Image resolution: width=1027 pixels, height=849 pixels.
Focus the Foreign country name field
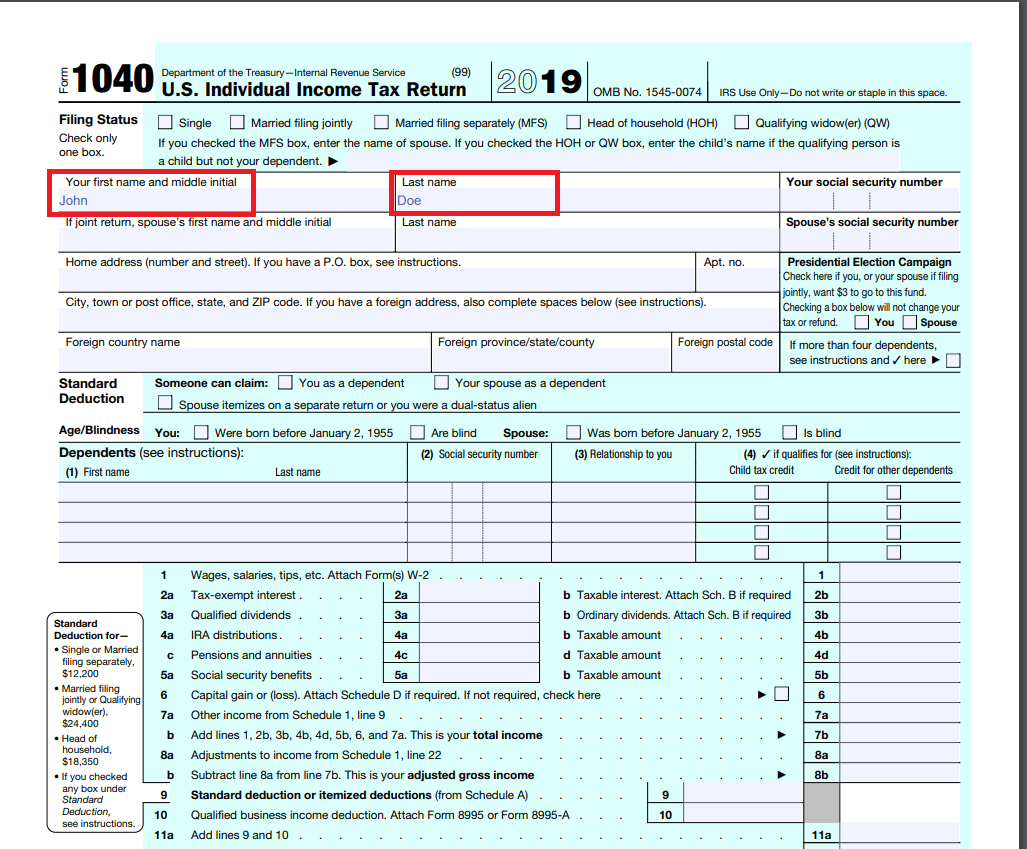click(x=245, y=360)
